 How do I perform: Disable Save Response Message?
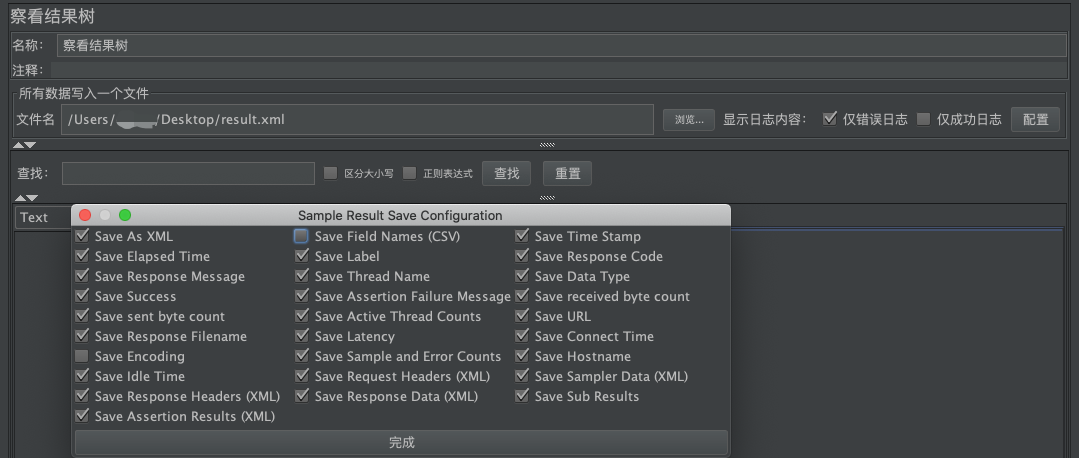(x=82, y=276)
